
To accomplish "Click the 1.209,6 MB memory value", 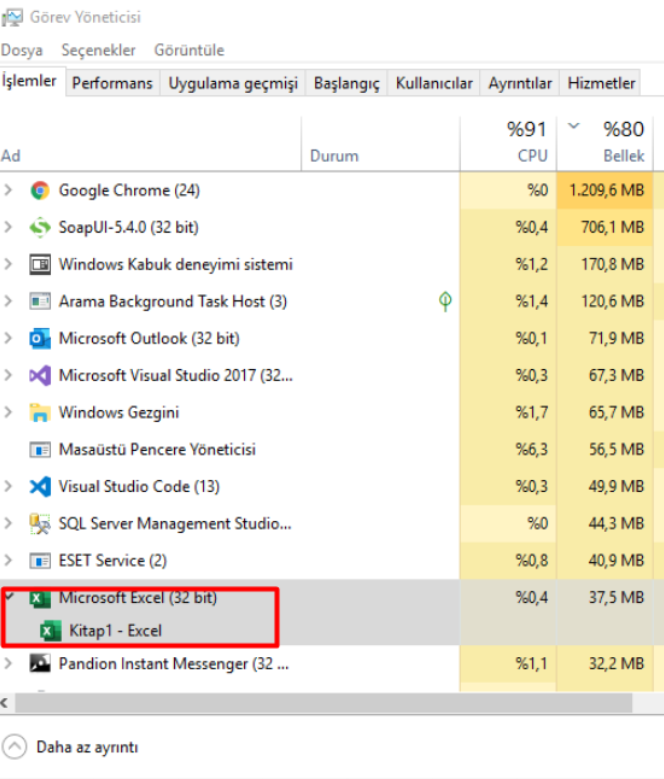I will coord(606,190).
